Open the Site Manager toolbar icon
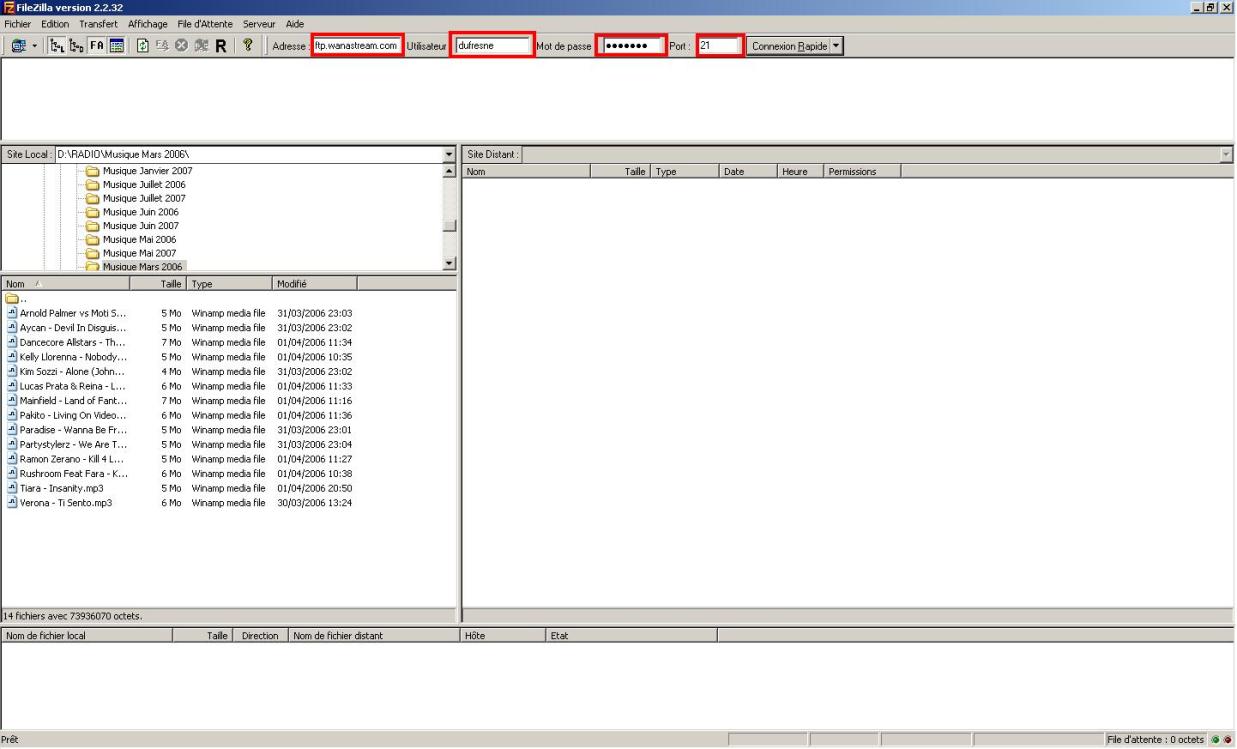Image resolution: width=1237 pixels, height=749 pixels. [x=18, y=46]
